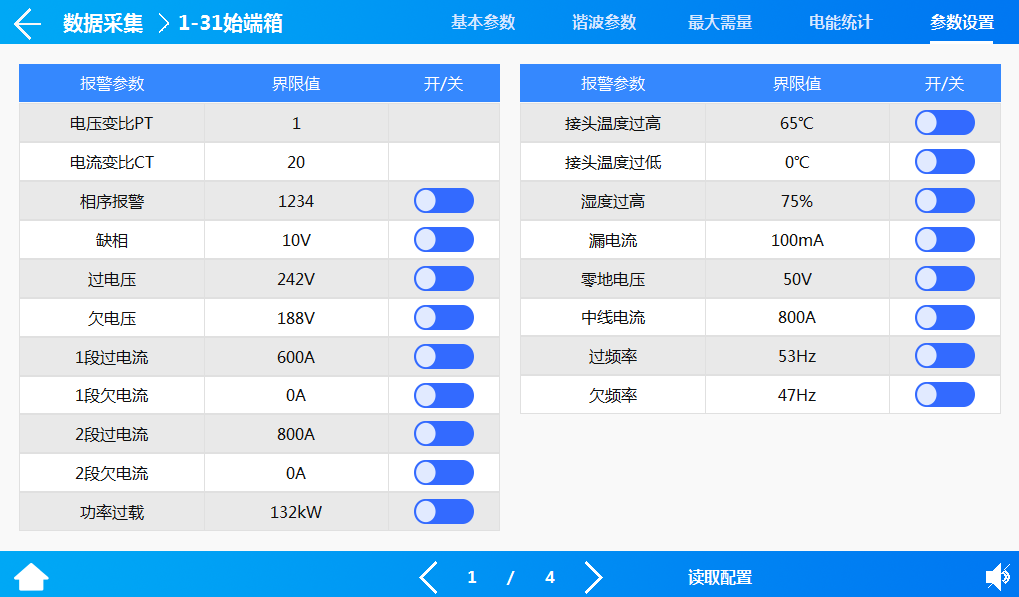Edit the 1段过电流 limit 600A
The height and width of the screenshot is (597, 1019).
coord(296,357)
